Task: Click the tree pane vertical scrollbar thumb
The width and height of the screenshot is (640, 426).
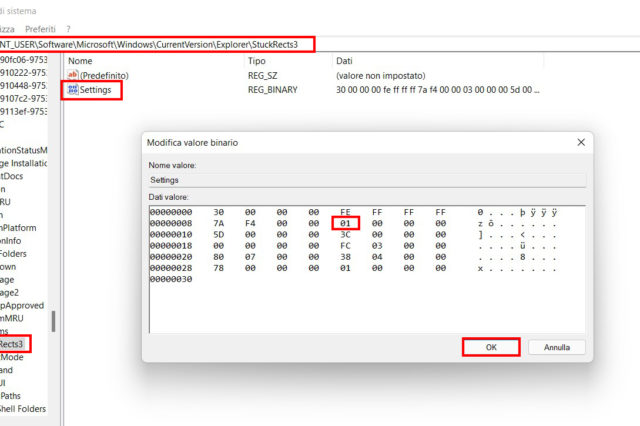Action: 53,321
